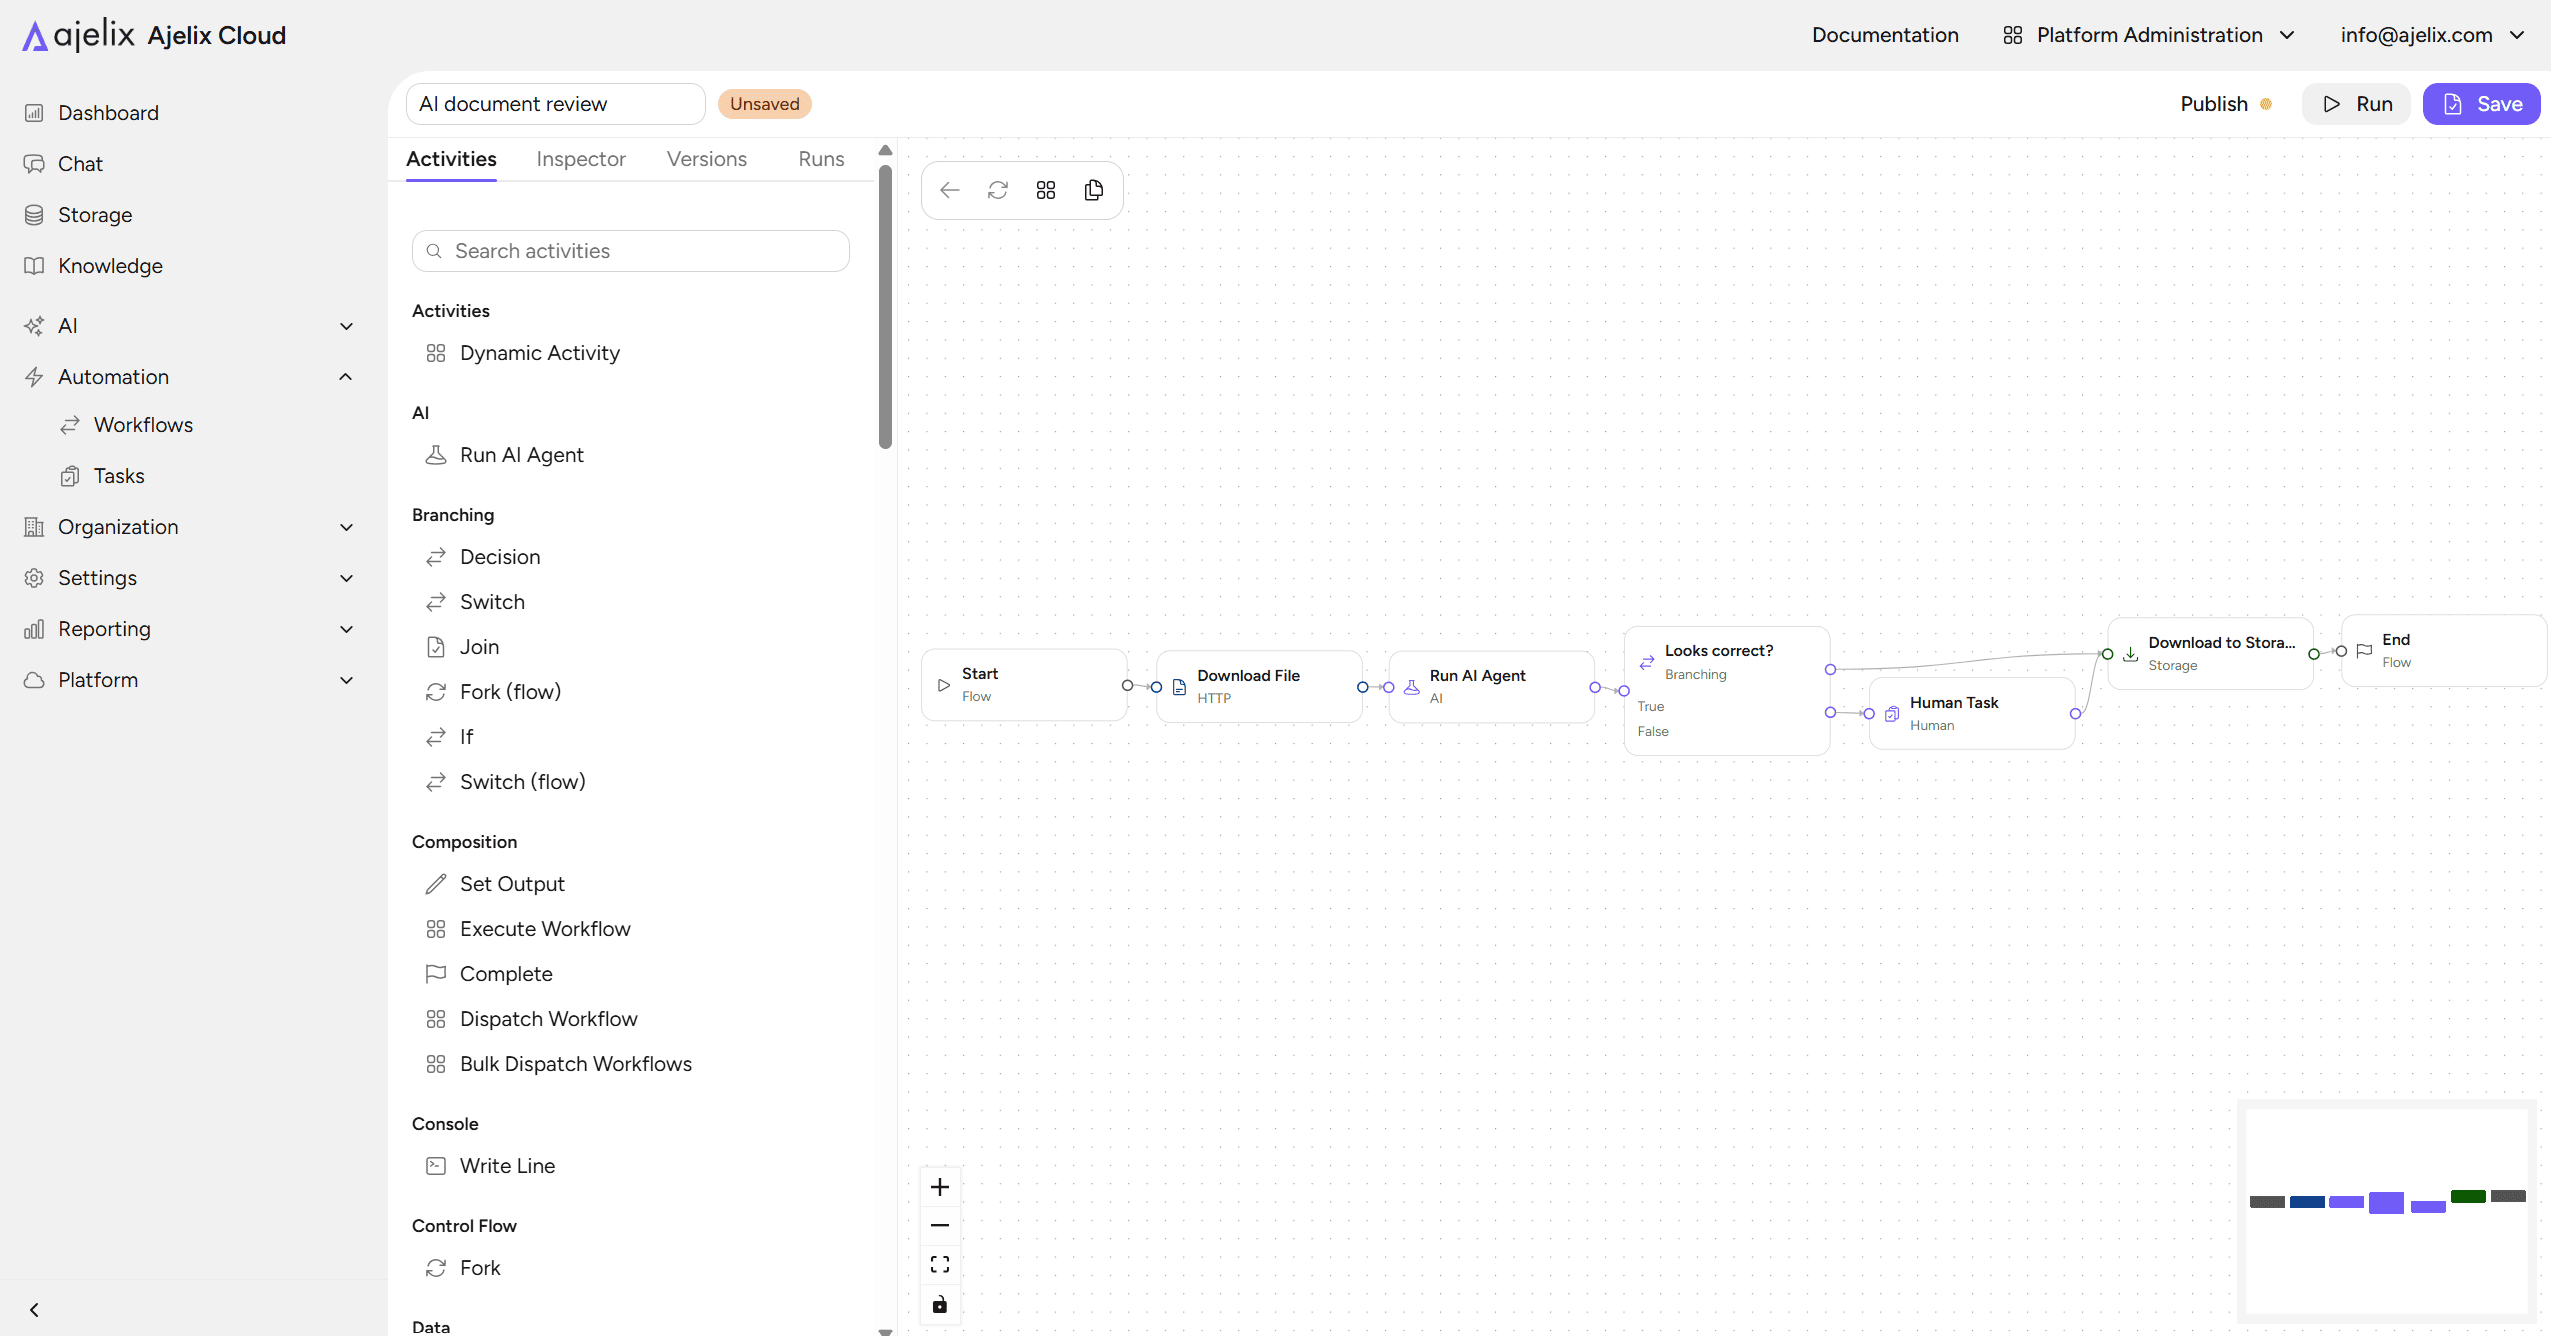Switch to the Inspector tab
The height and width of the screenshot is (1336, 2551).
coord(581,159)
